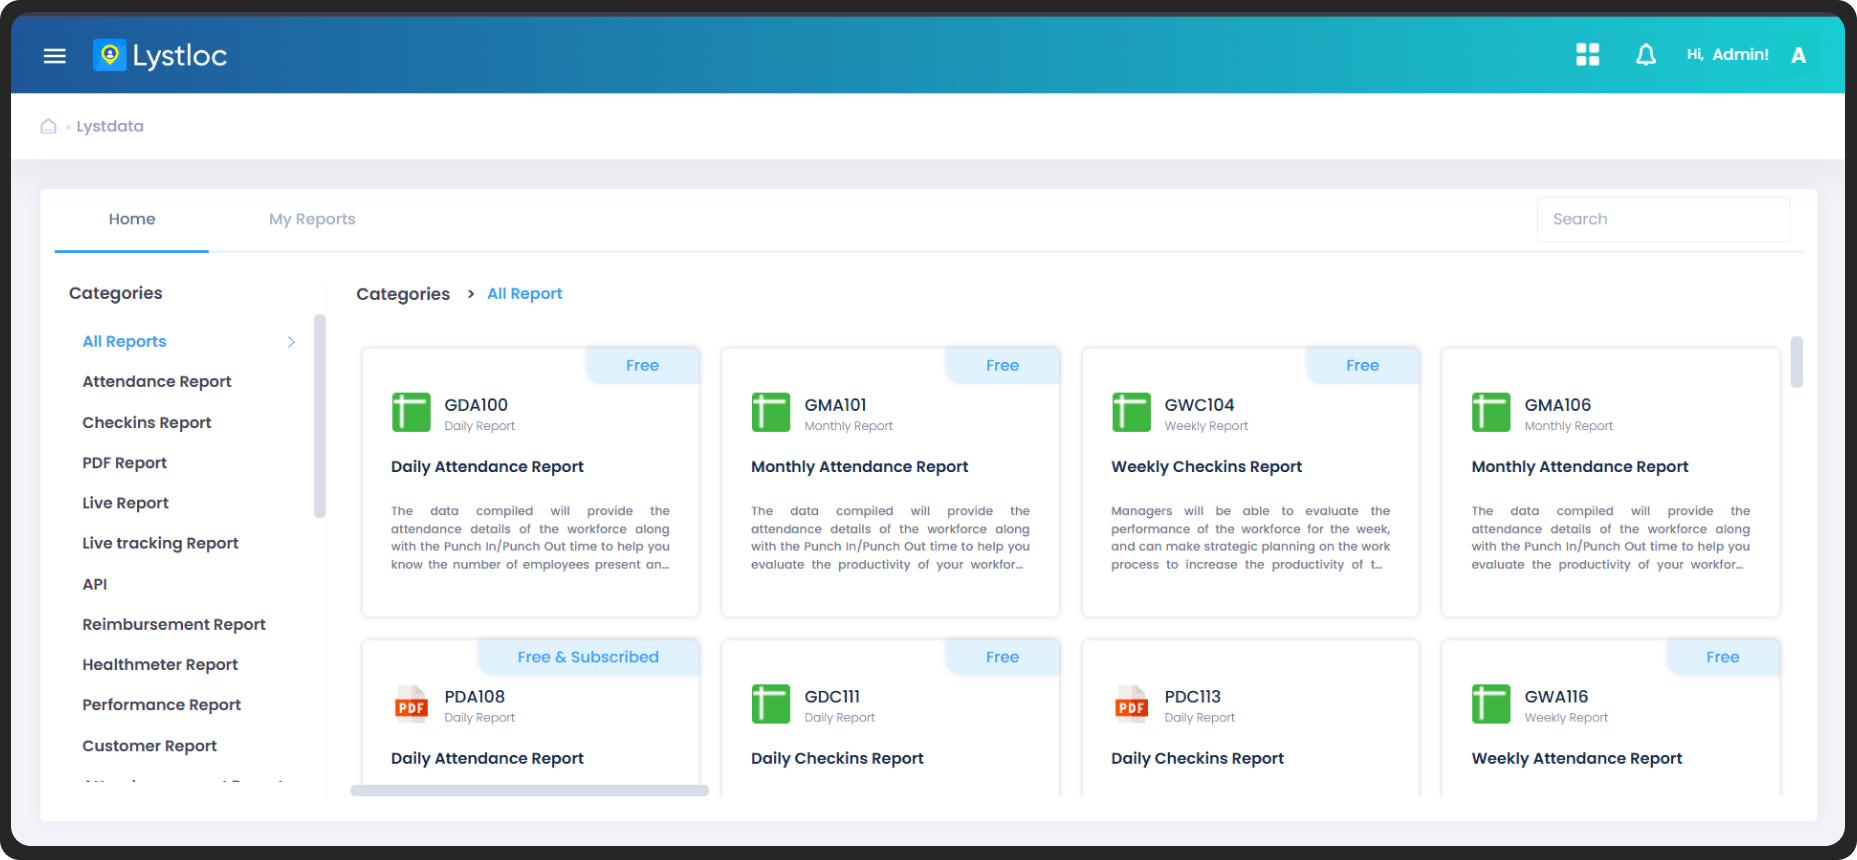Click the PDA108 PDF file icon
This screenshot has width=1857, height=860.
pyautogui.click(x=411, y=704)
